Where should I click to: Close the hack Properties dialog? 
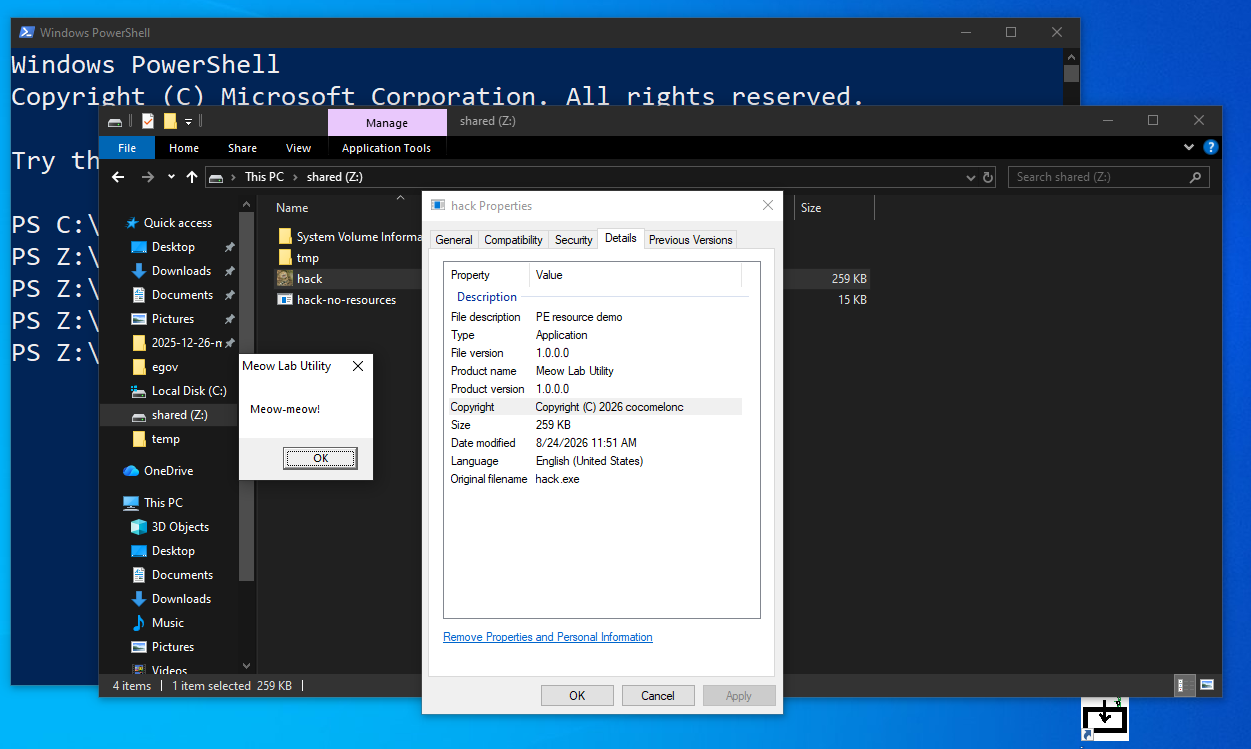(x=768, y=206)
